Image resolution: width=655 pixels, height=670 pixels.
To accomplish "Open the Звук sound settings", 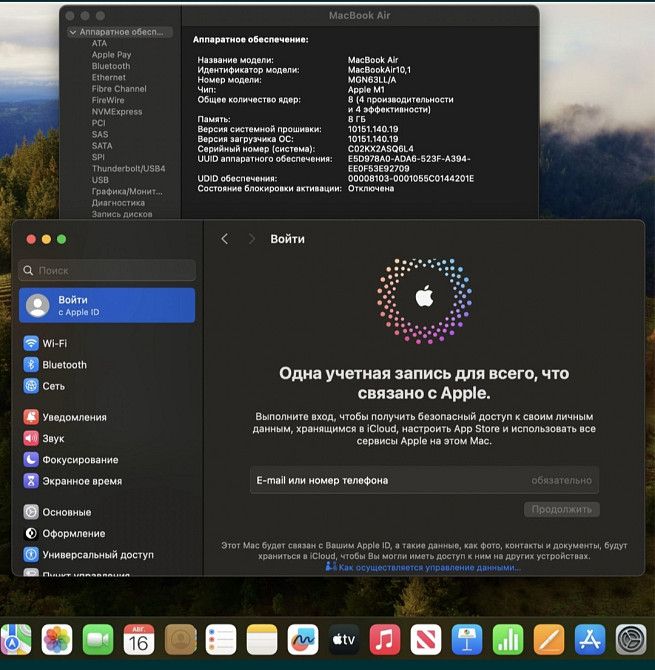I will point(44,438).
